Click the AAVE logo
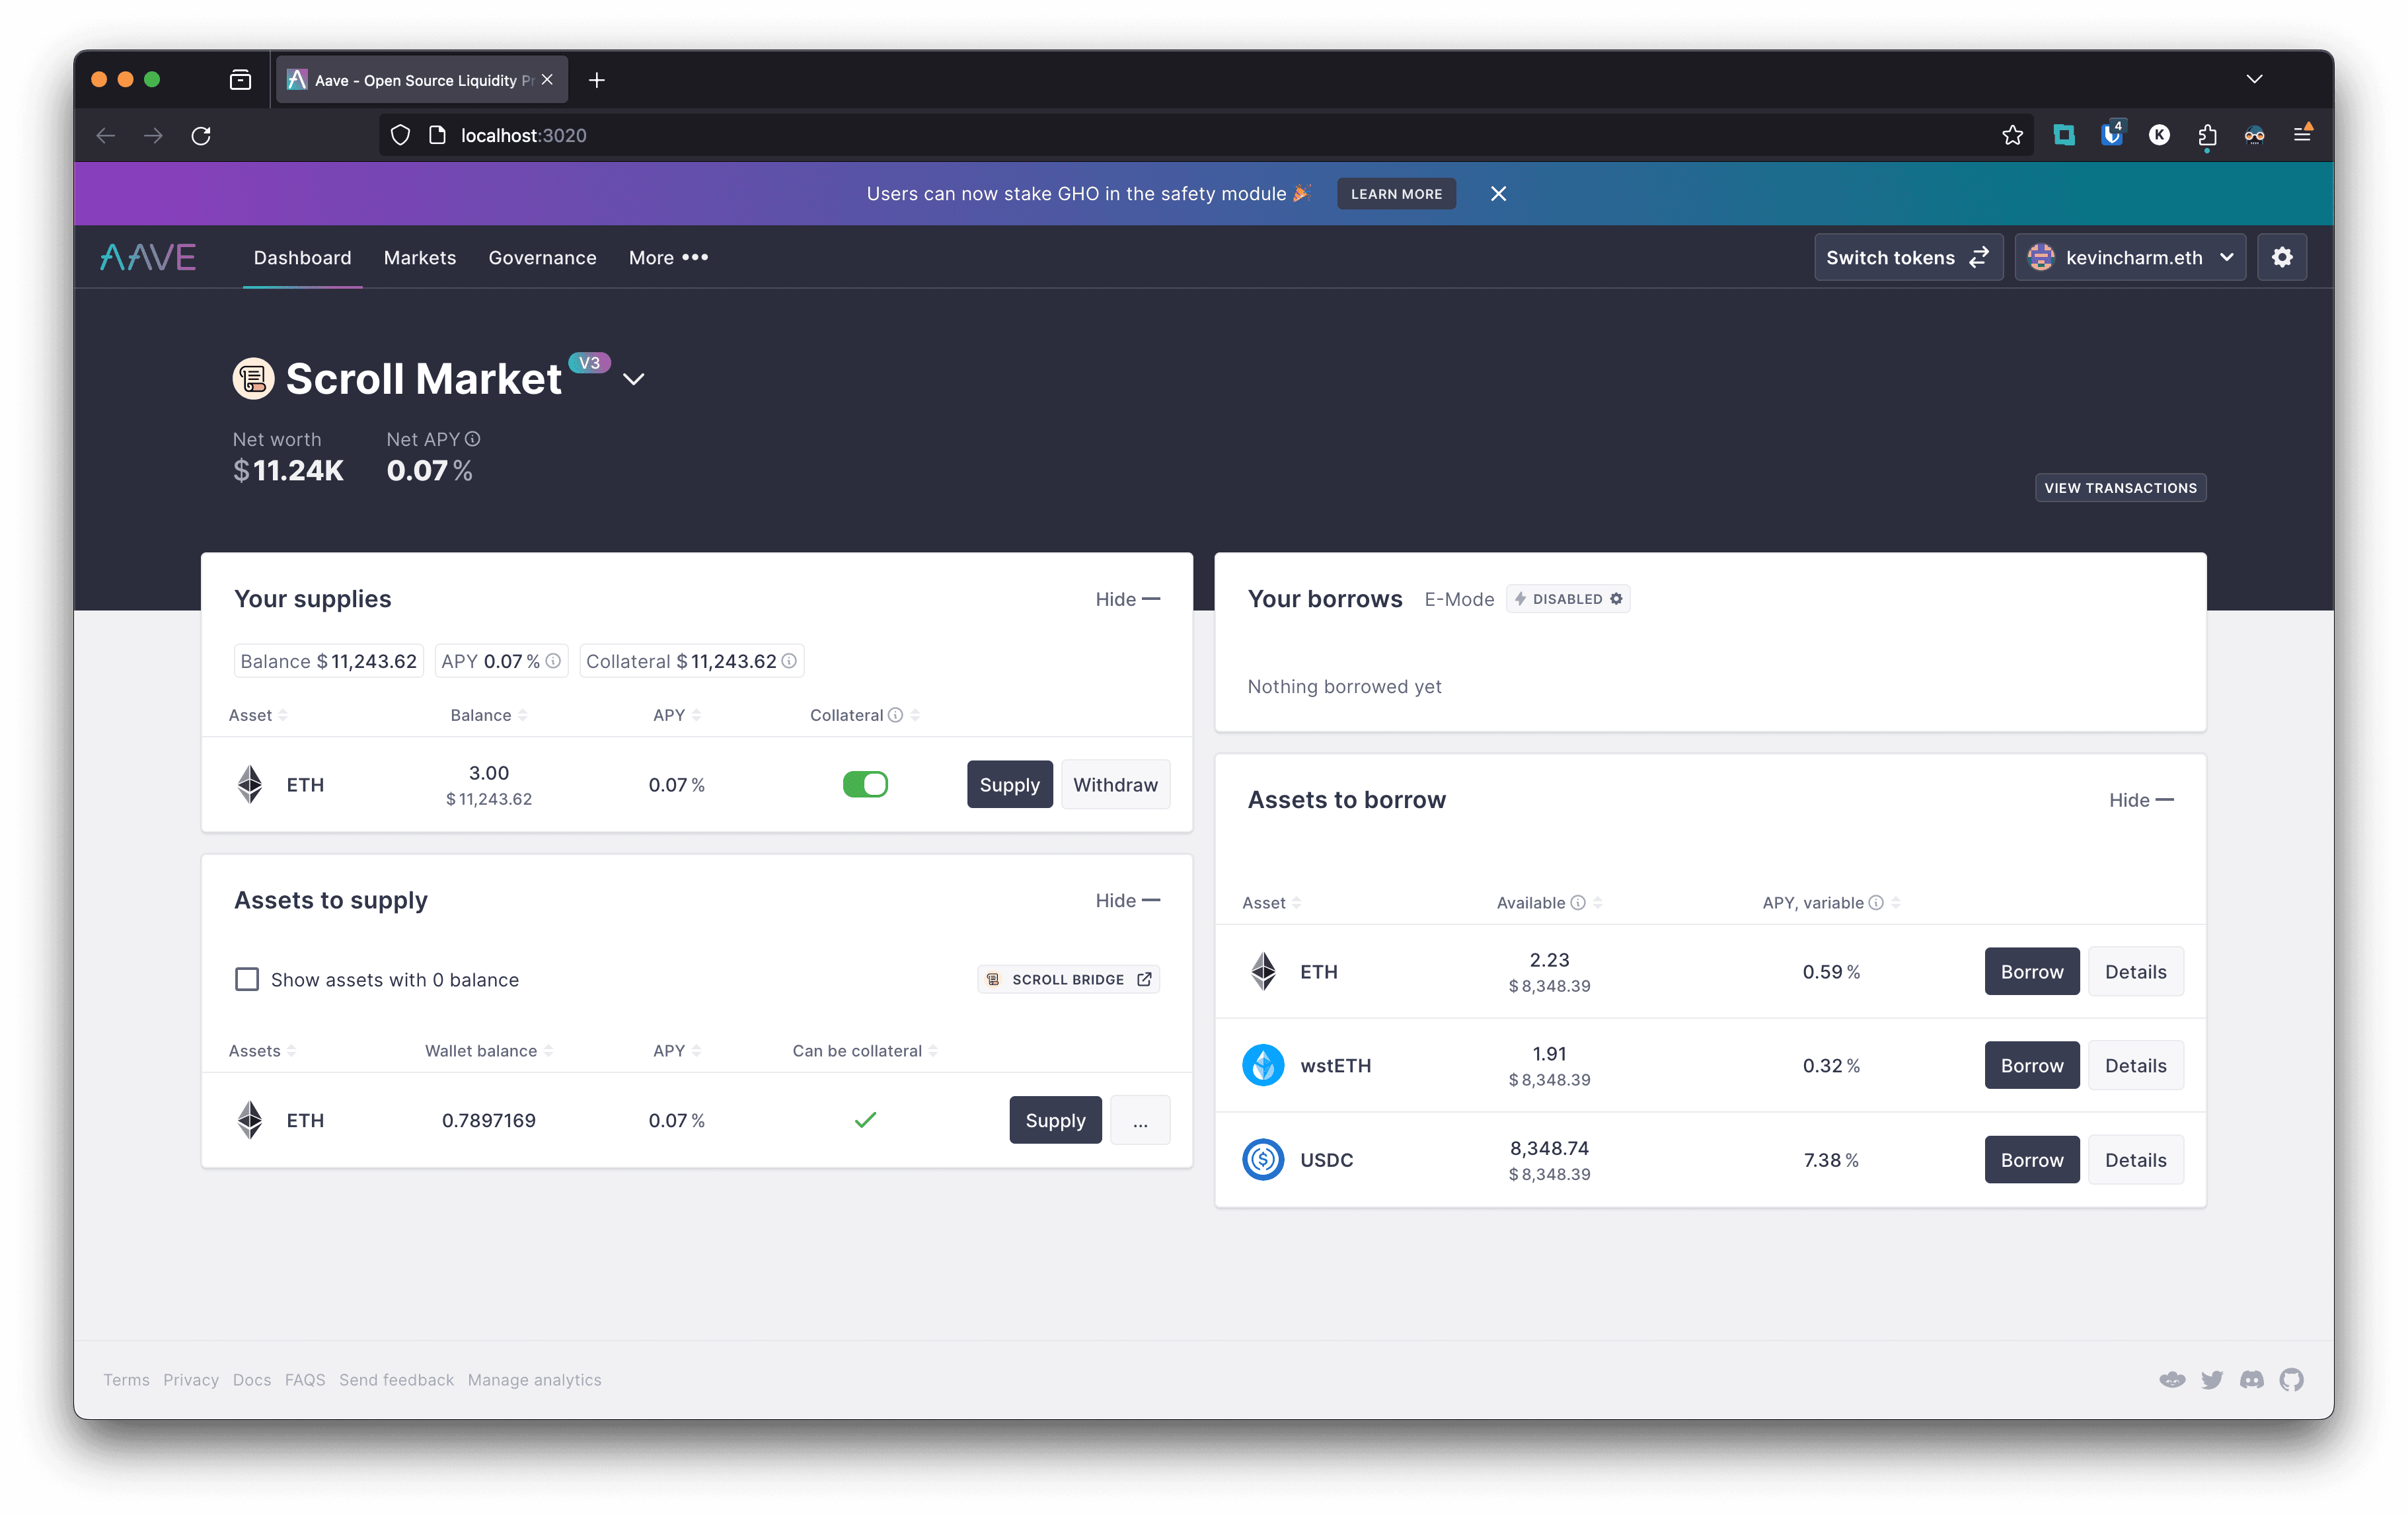Image resolution: width=2408 pixels, height=1517 pixels. (x=148, y=258)
